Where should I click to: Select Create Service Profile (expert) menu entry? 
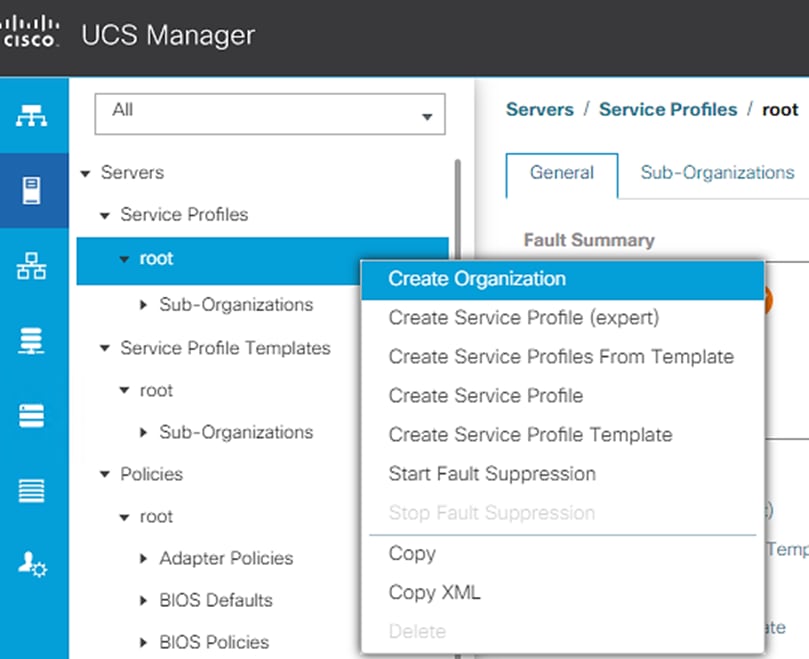(523, 318)
